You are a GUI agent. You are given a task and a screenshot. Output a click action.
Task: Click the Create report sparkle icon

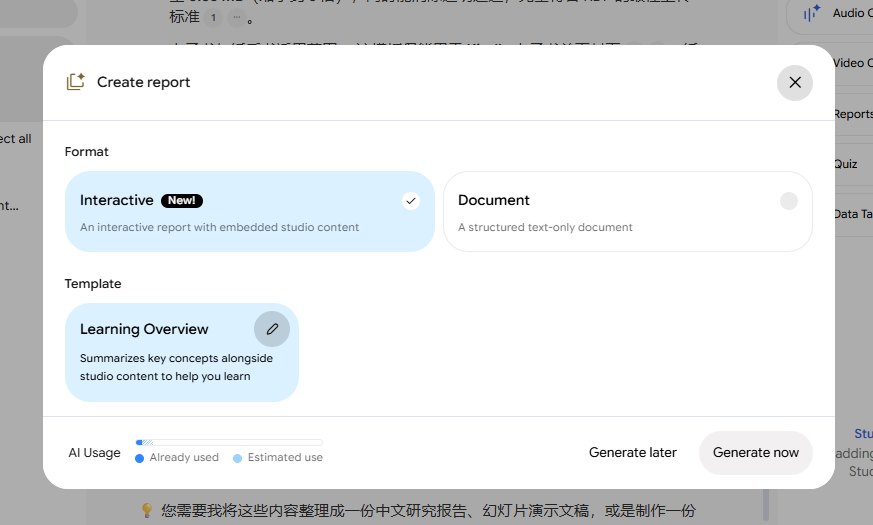click(x=75, y=82)
